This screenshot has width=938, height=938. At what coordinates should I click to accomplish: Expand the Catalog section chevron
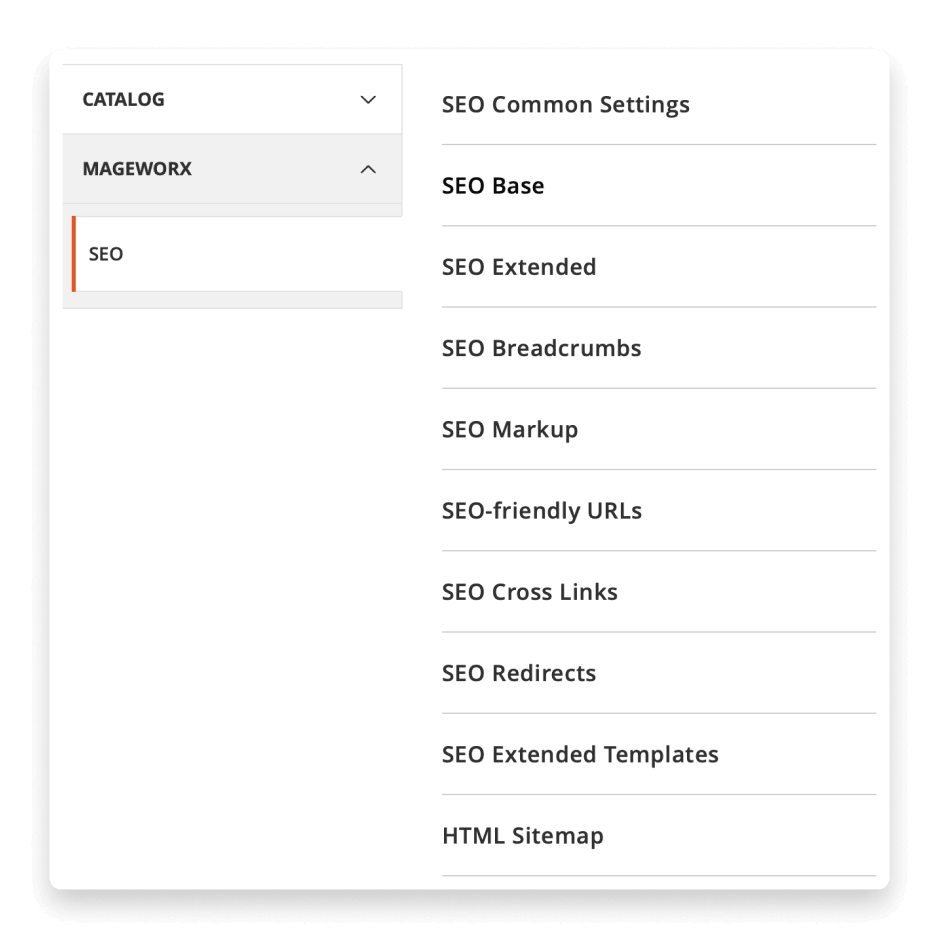pyautogui.click(x=368, y=100)
